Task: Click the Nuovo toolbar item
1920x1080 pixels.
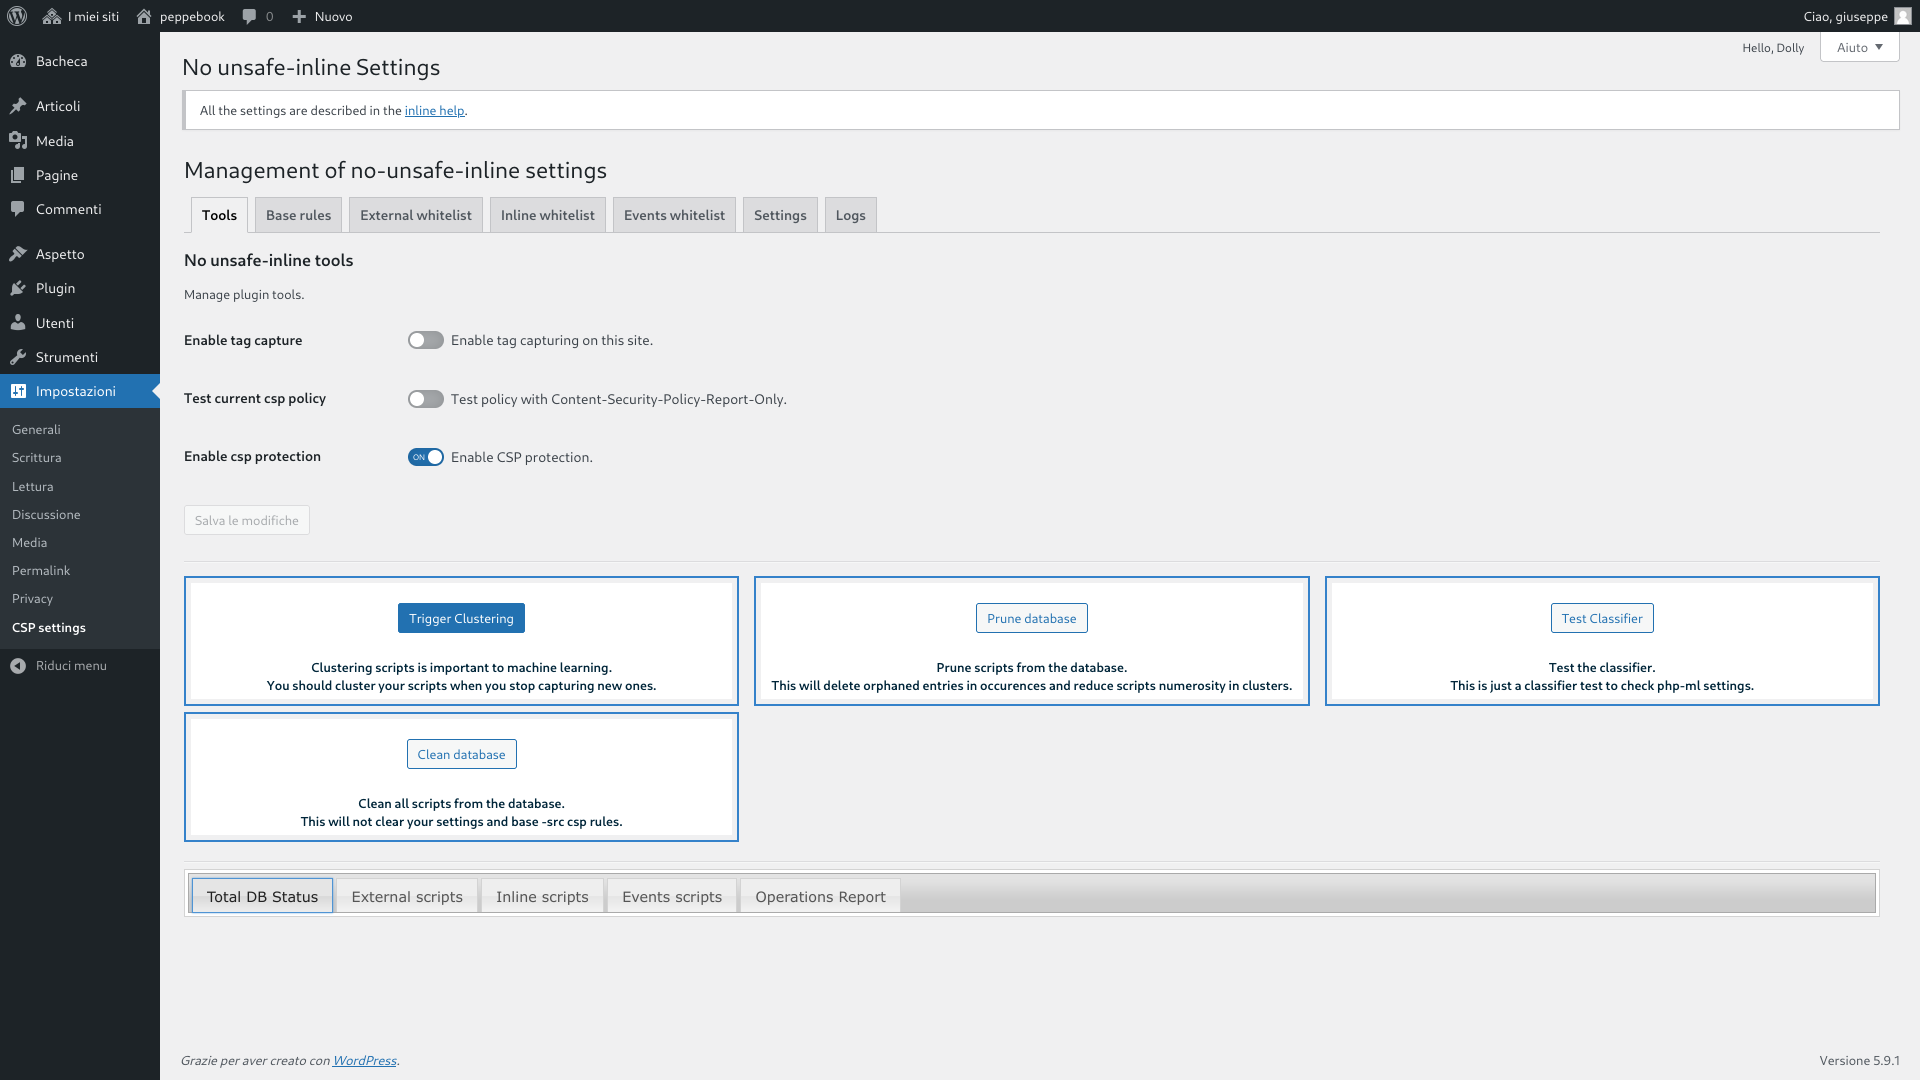Action: (x=322, y=16)
